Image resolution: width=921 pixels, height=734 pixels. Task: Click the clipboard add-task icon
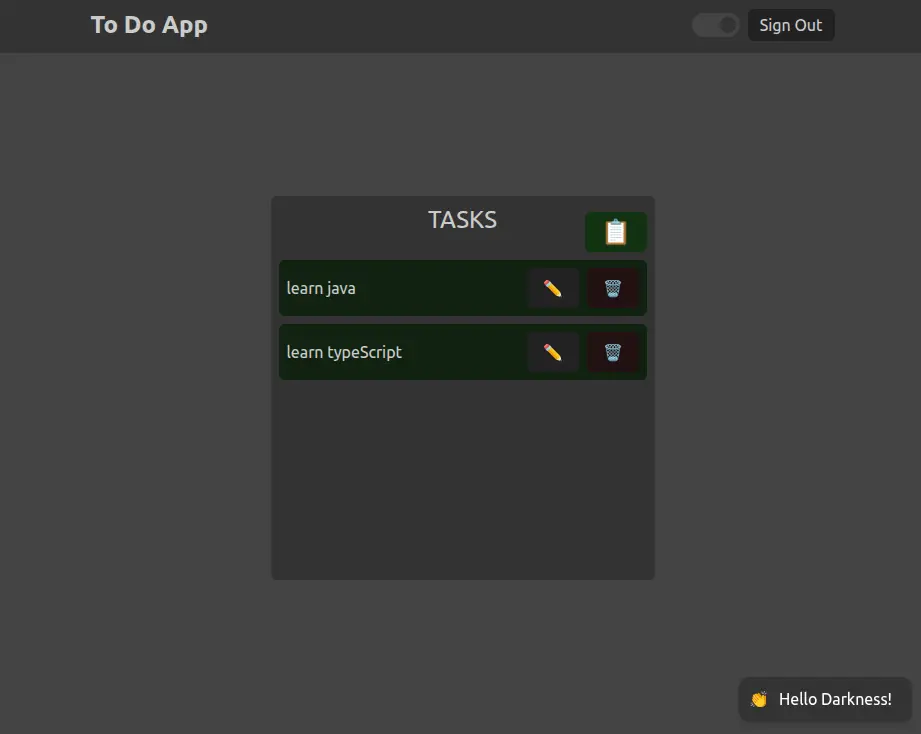tap(615, 232)
